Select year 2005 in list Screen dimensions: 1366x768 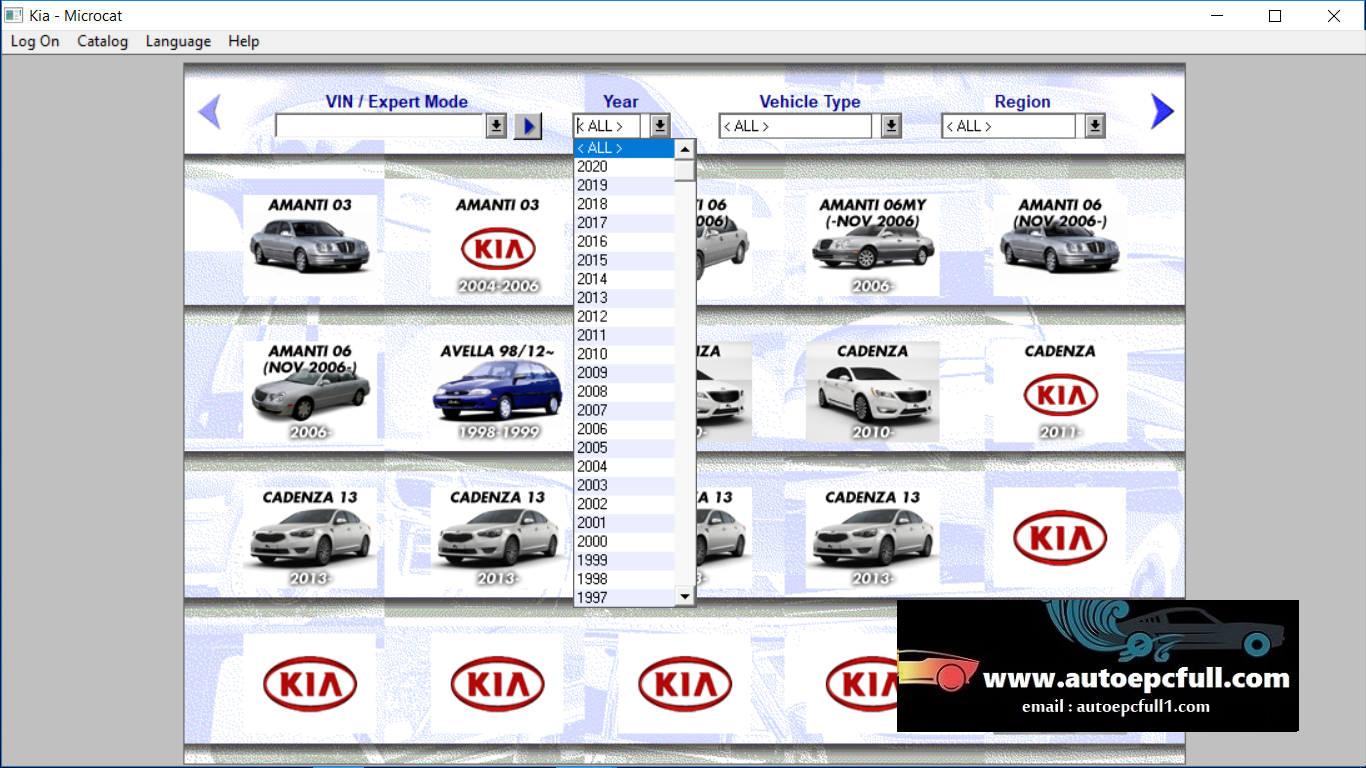(x=624, y=448)
